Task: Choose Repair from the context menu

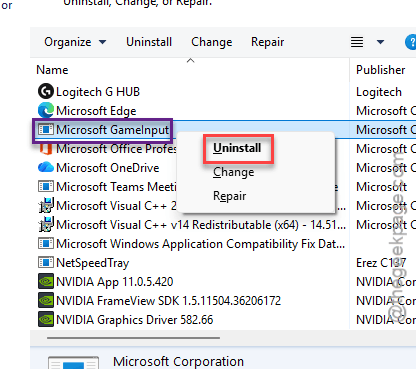Action: (x=229, y=196)
